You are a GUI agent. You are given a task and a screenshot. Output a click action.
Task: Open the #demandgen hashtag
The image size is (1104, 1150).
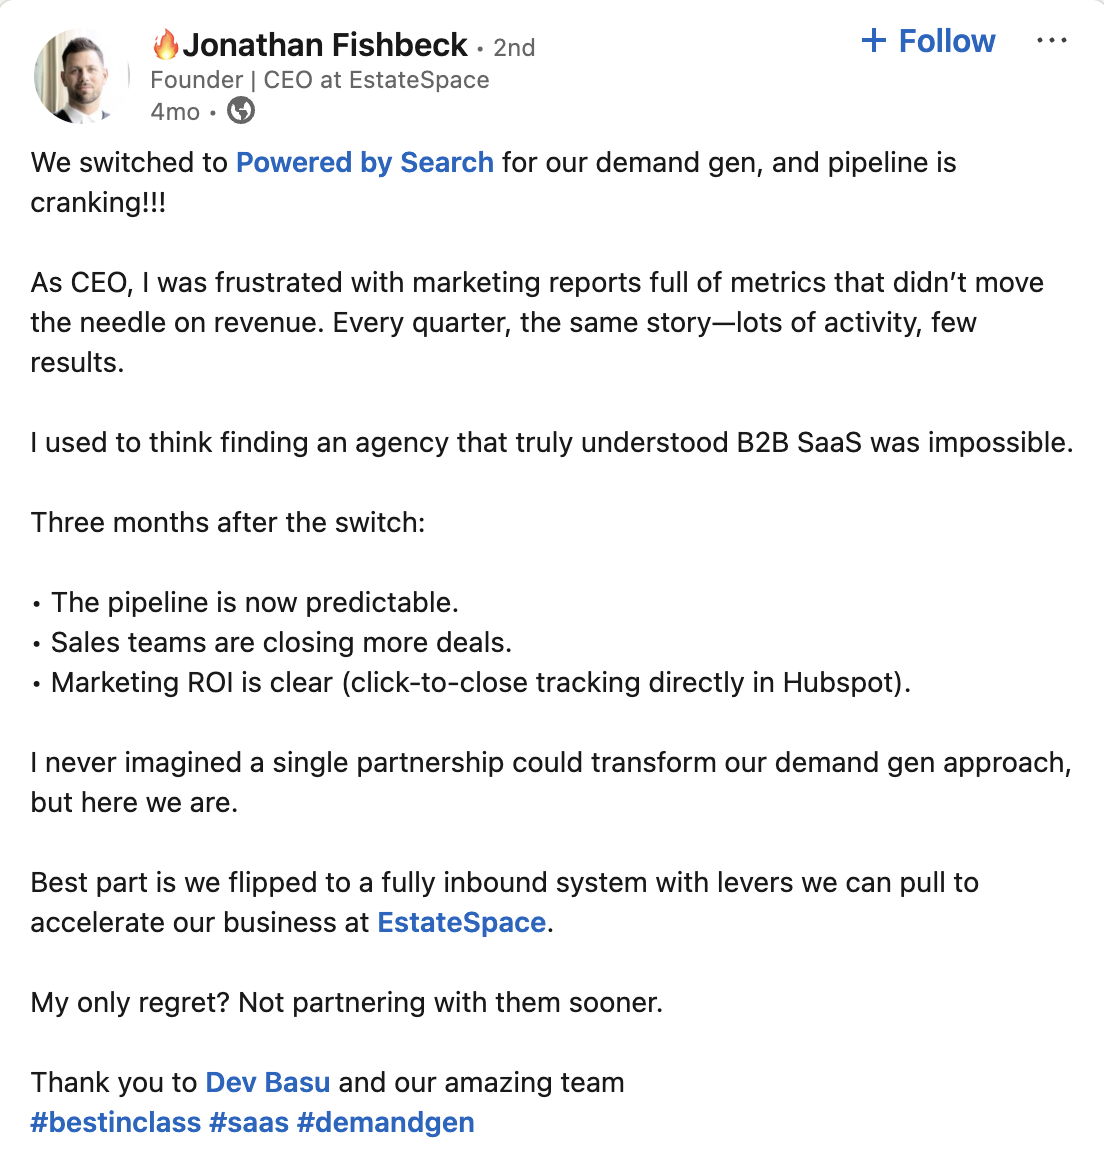click(386, 1122)
